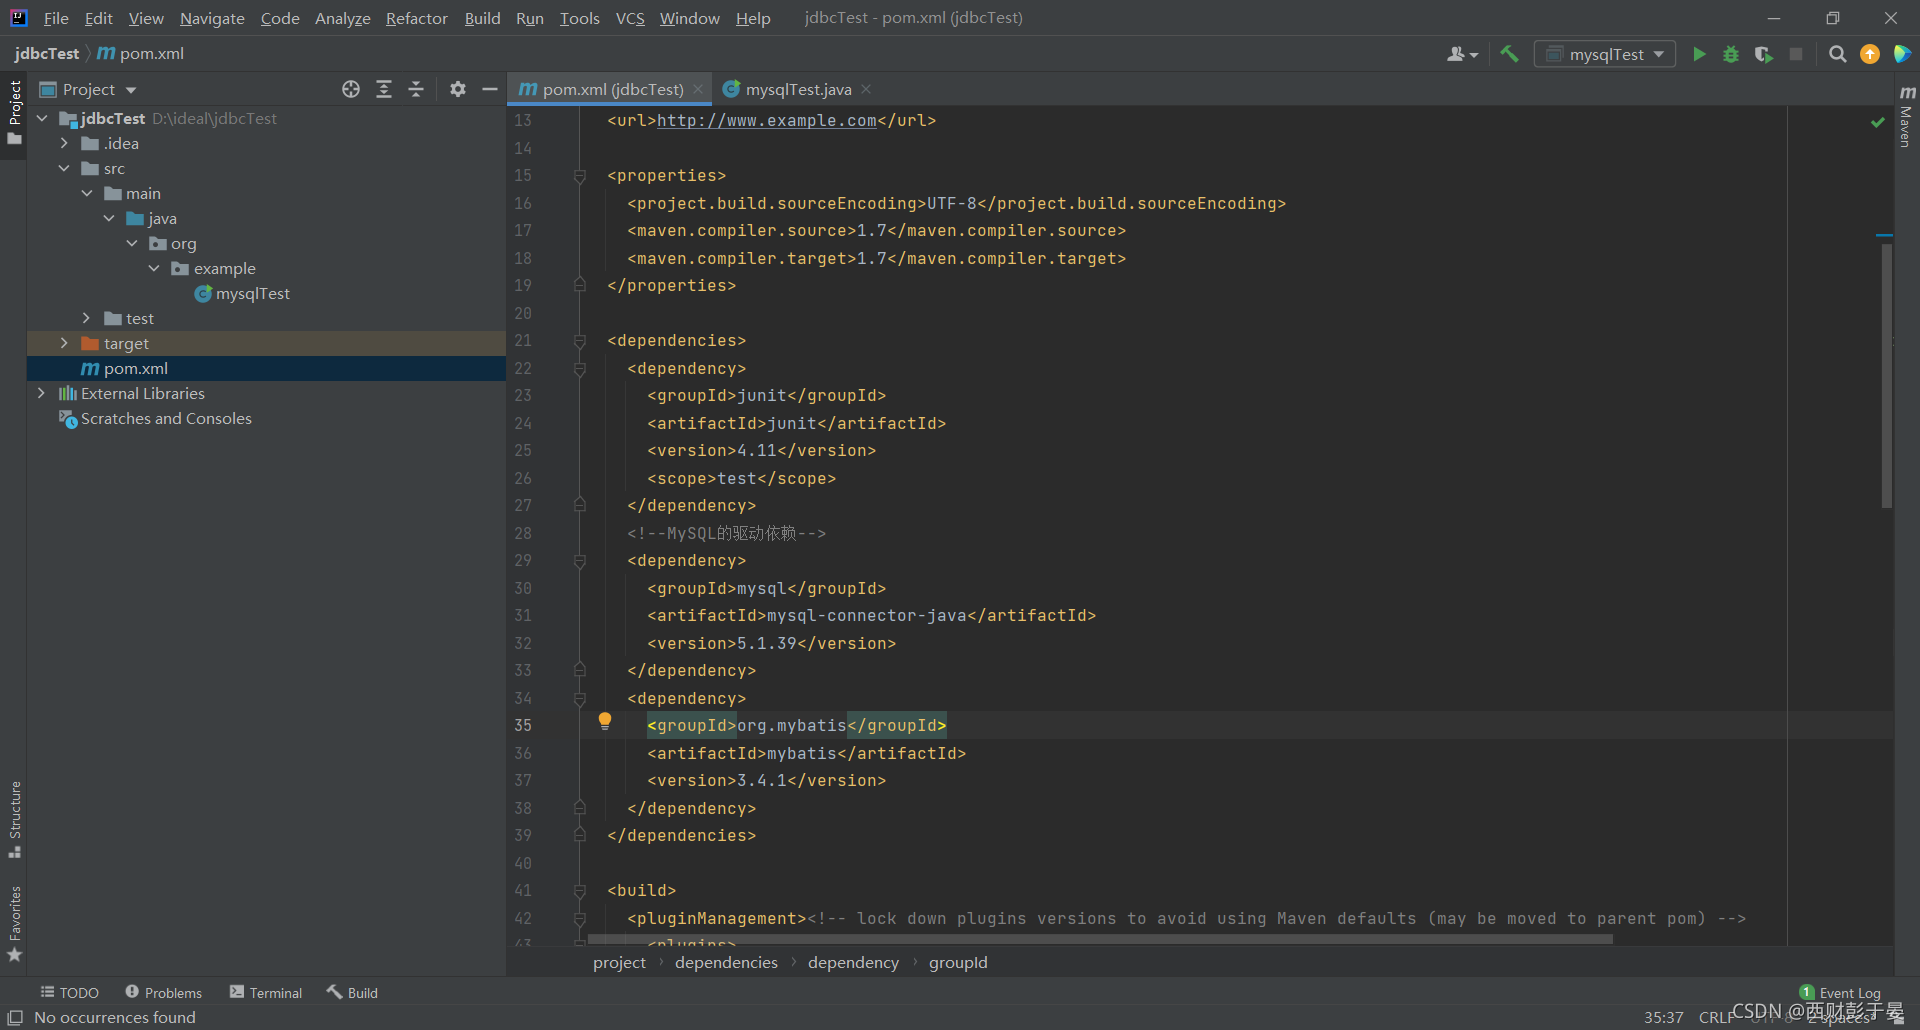The width and height of the screenshot is (1920, 1030).
Task: Click the orange update arrow icon
Action: 1870,54
